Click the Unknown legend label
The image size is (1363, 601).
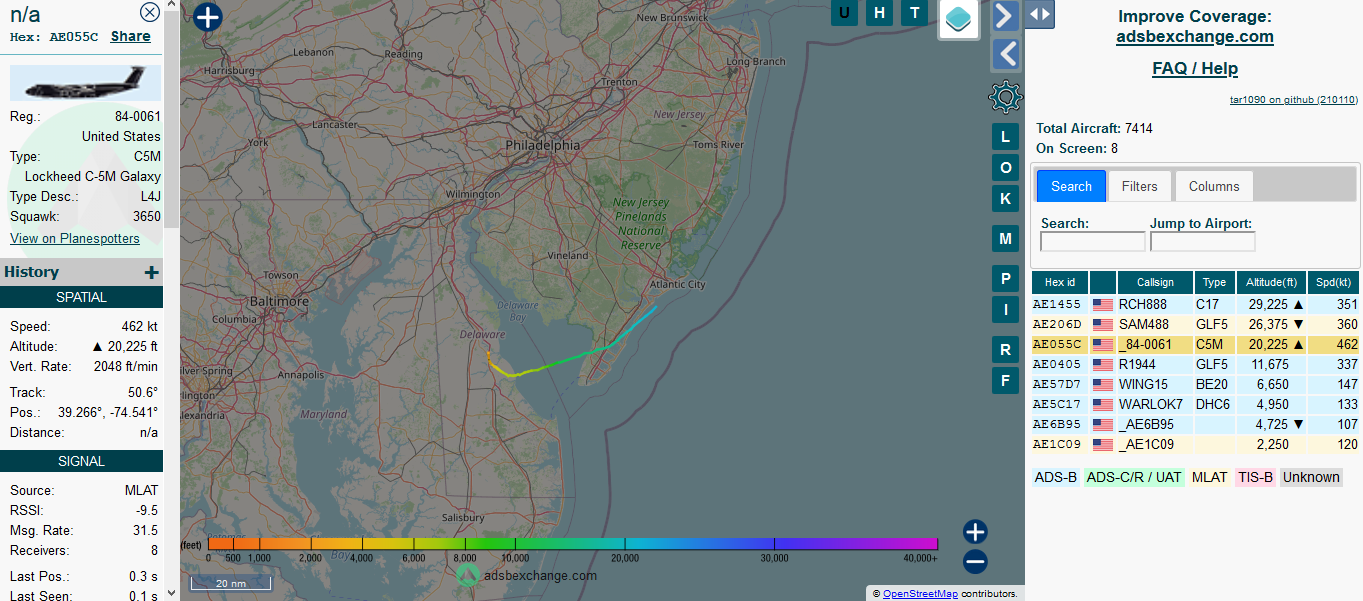pos(1311,477)
